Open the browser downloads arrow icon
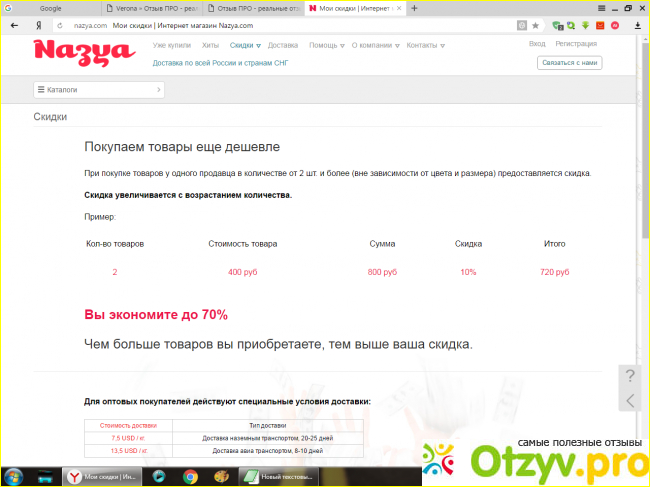 click(x=637, y=25)
